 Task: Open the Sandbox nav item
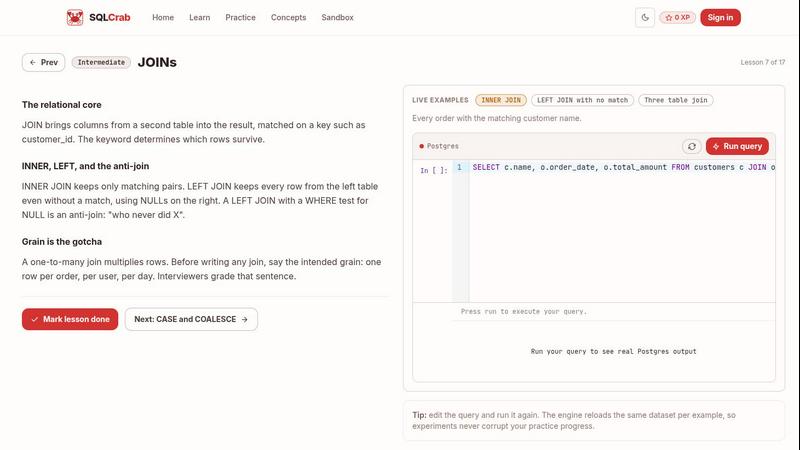point(337,17)
